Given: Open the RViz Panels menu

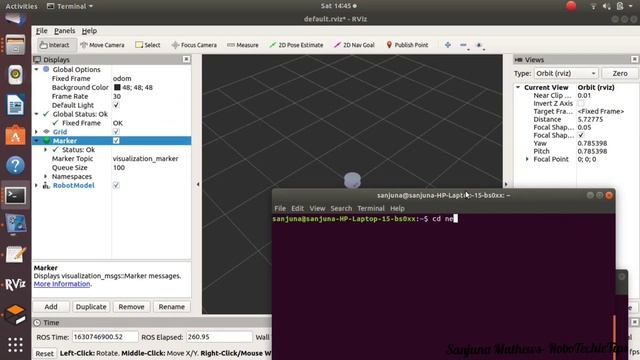Looking at the screenshot, I should click(x=64, y=31).
